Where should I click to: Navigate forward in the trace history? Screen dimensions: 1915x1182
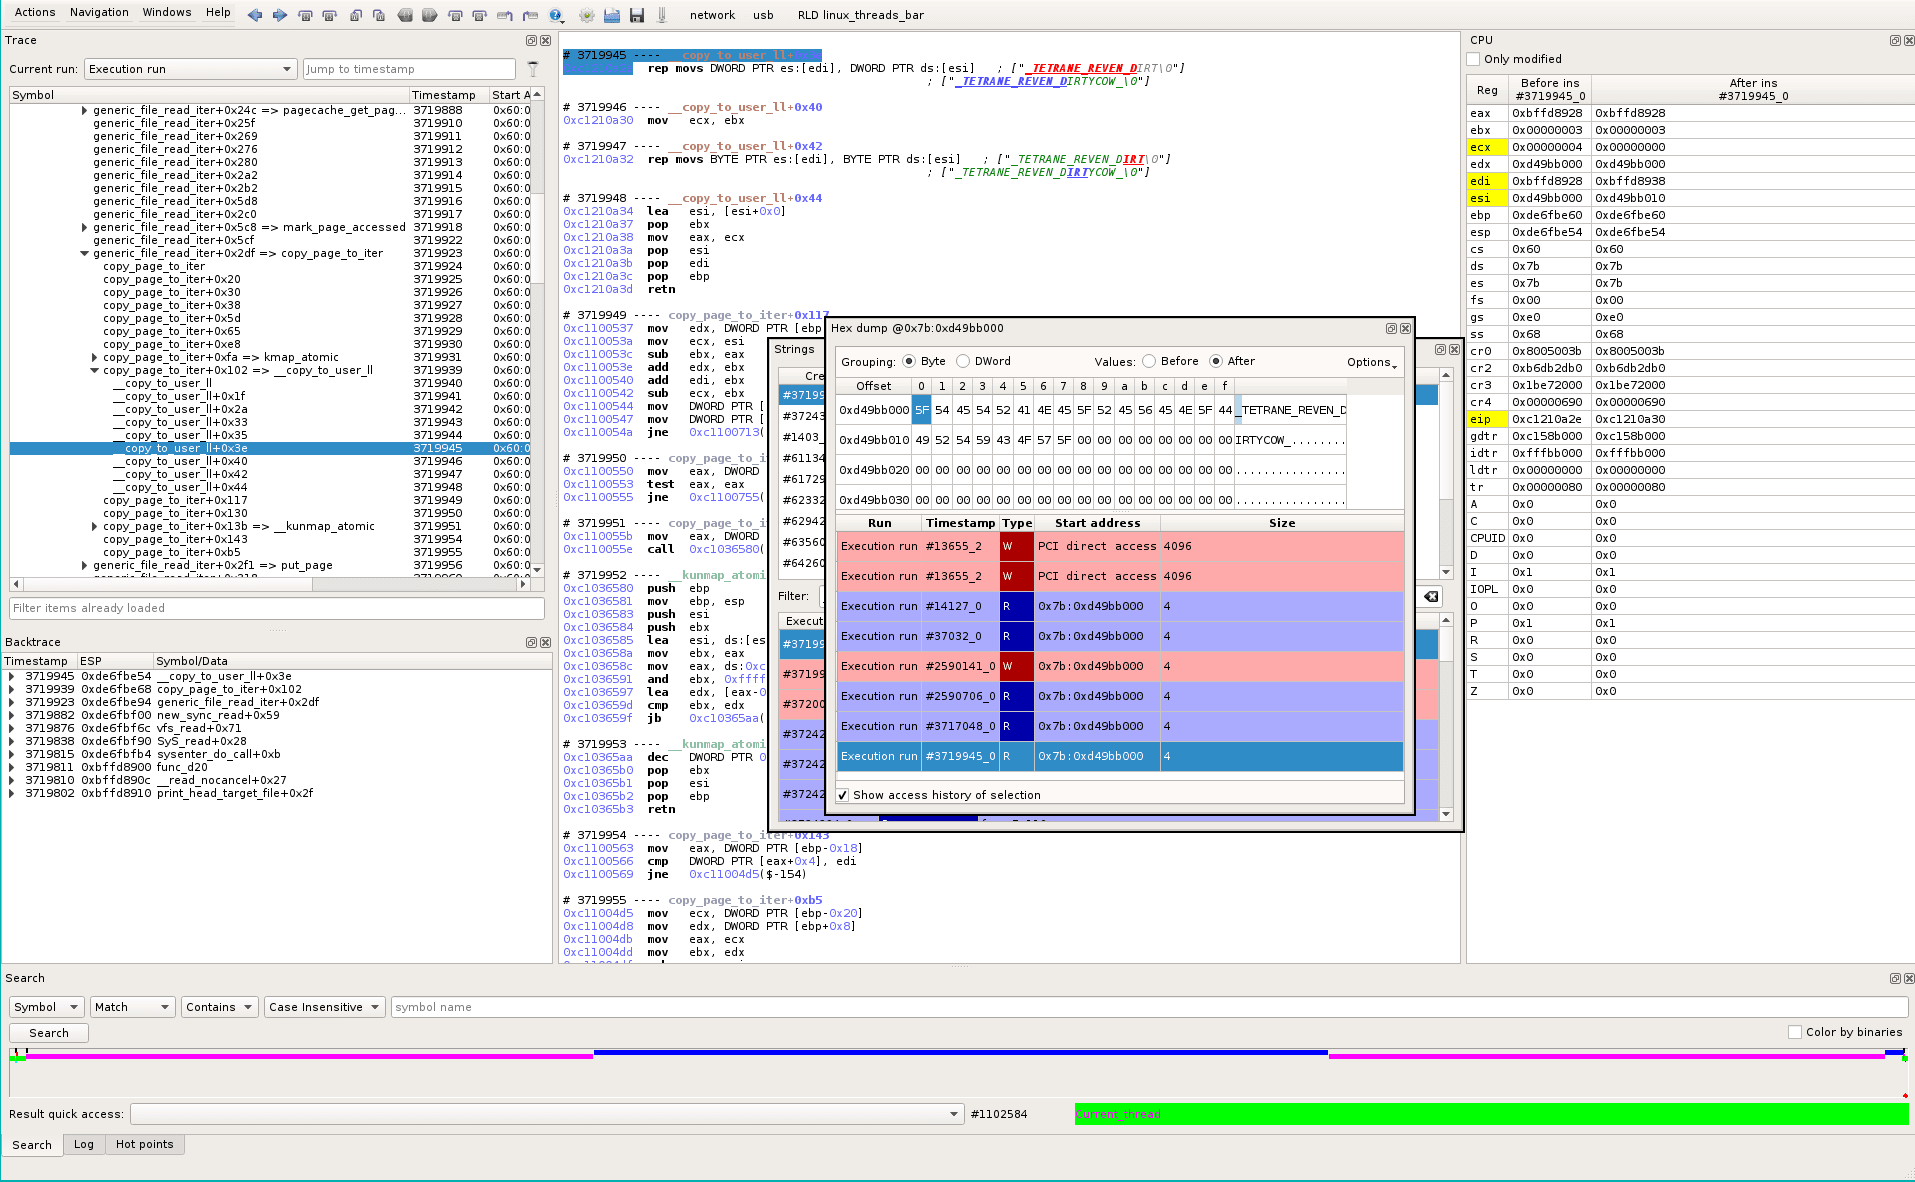click(279, 15)
